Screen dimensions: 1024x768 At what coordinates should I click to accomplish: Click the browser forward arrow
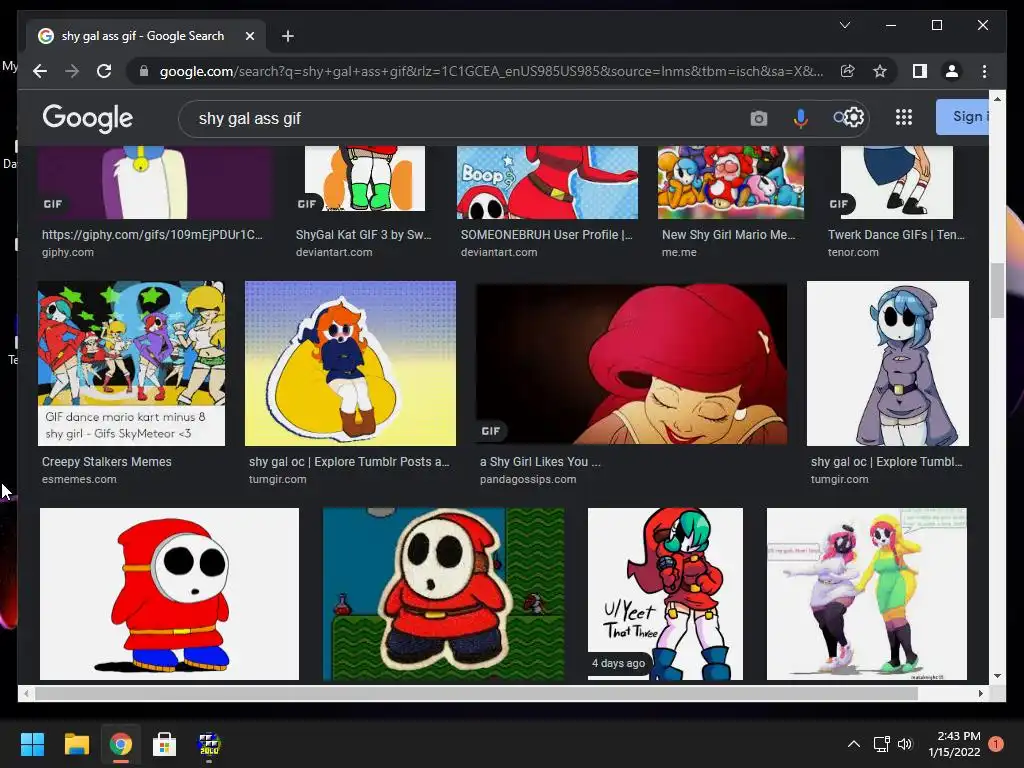[72, 71]
